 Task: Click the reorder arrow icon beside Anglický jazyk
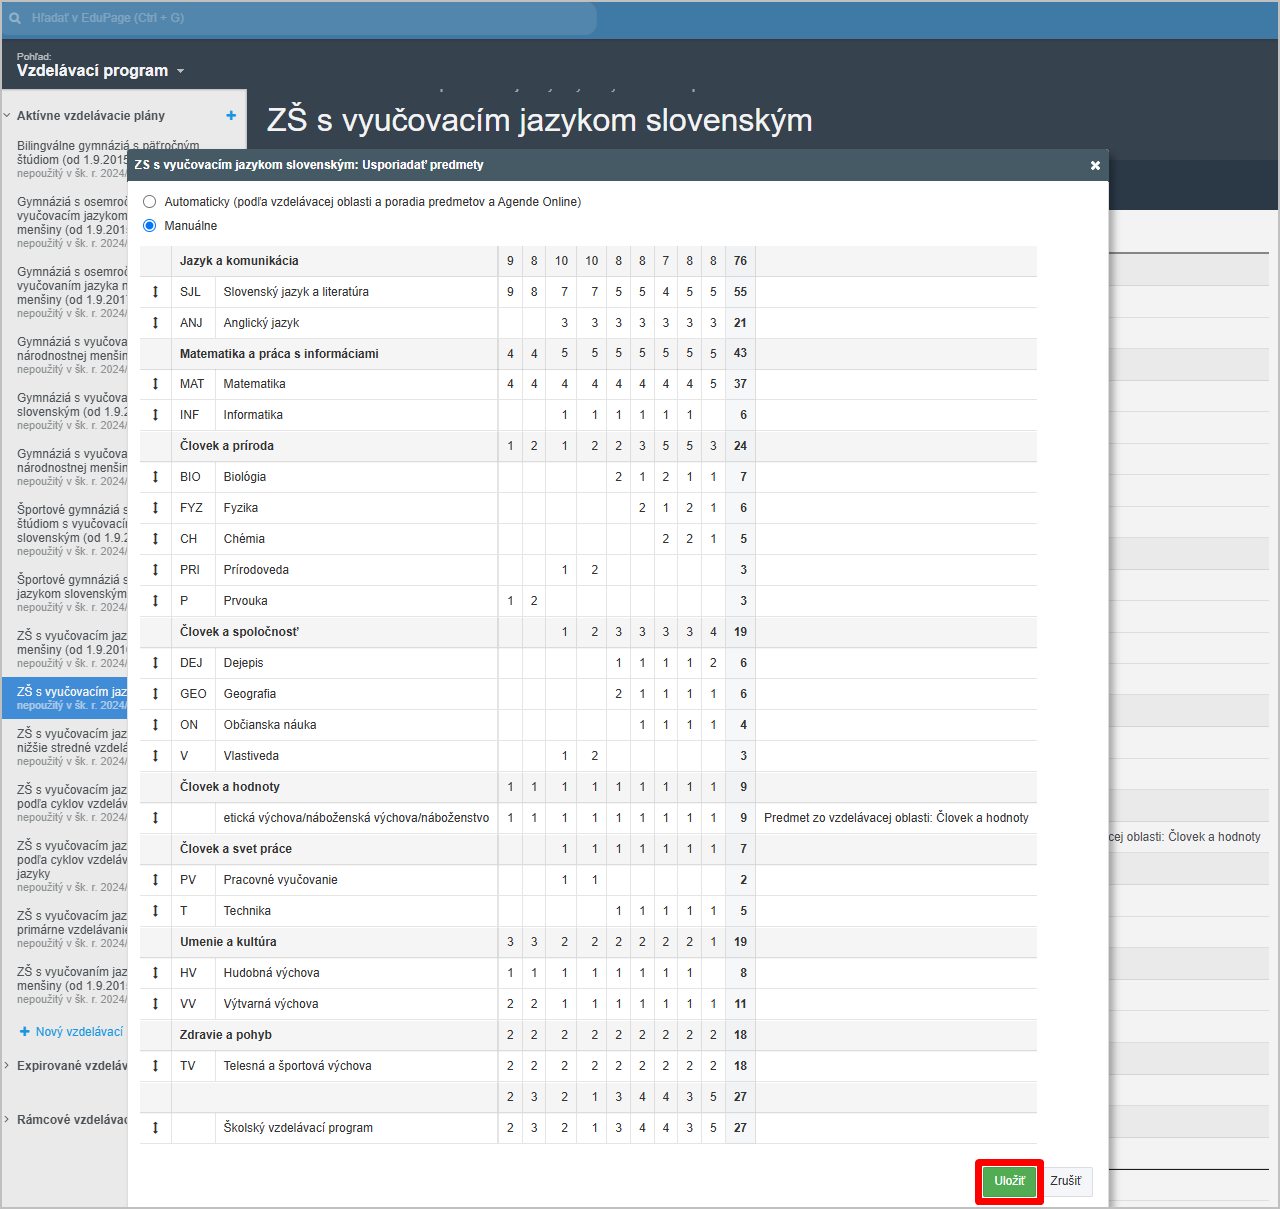tap(155, 323)
